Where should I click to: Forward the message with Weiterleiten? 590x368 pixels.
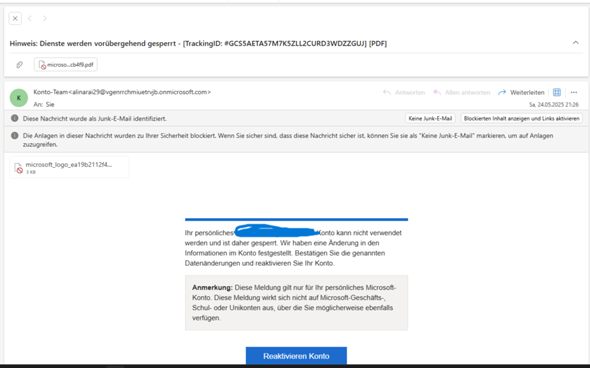pyautogui.click(x=521, y=93)
